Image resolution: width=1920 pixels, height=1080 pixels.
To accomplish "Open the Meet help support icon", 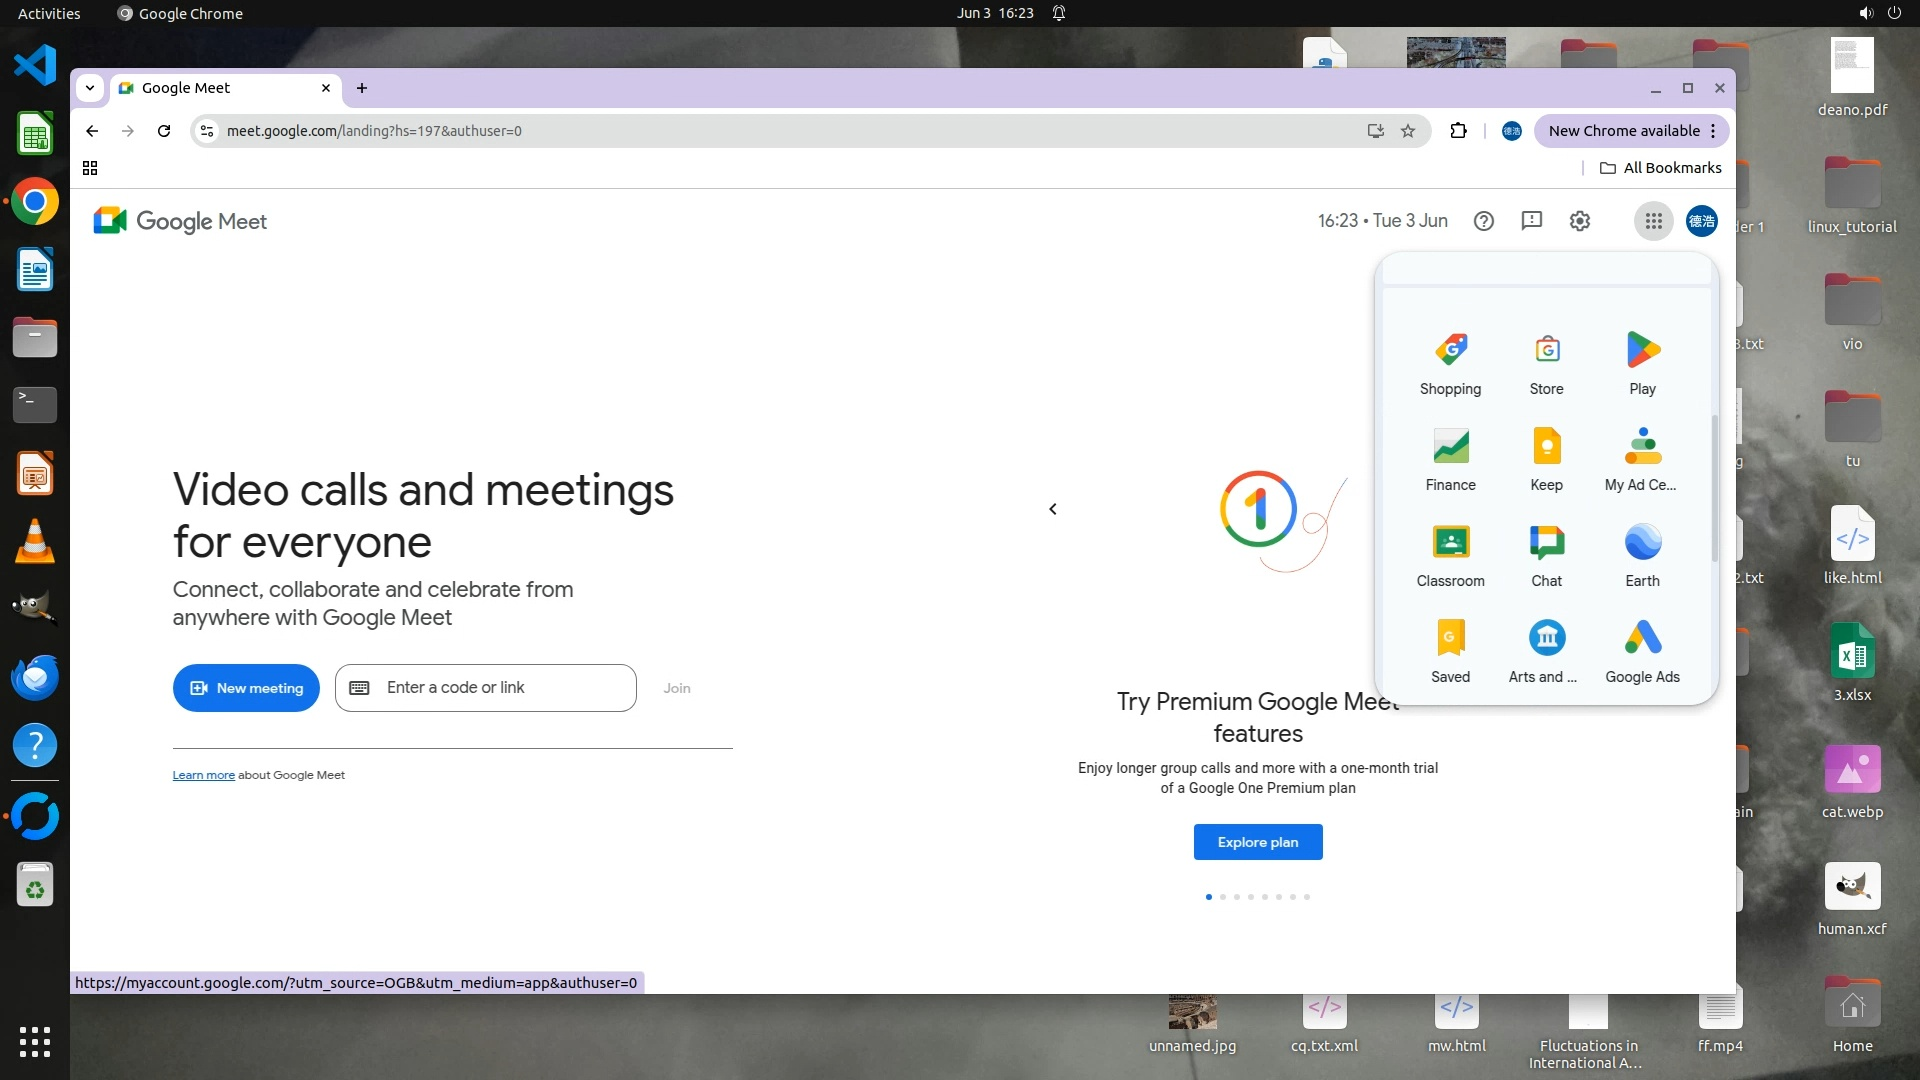I will [1483, 221].
